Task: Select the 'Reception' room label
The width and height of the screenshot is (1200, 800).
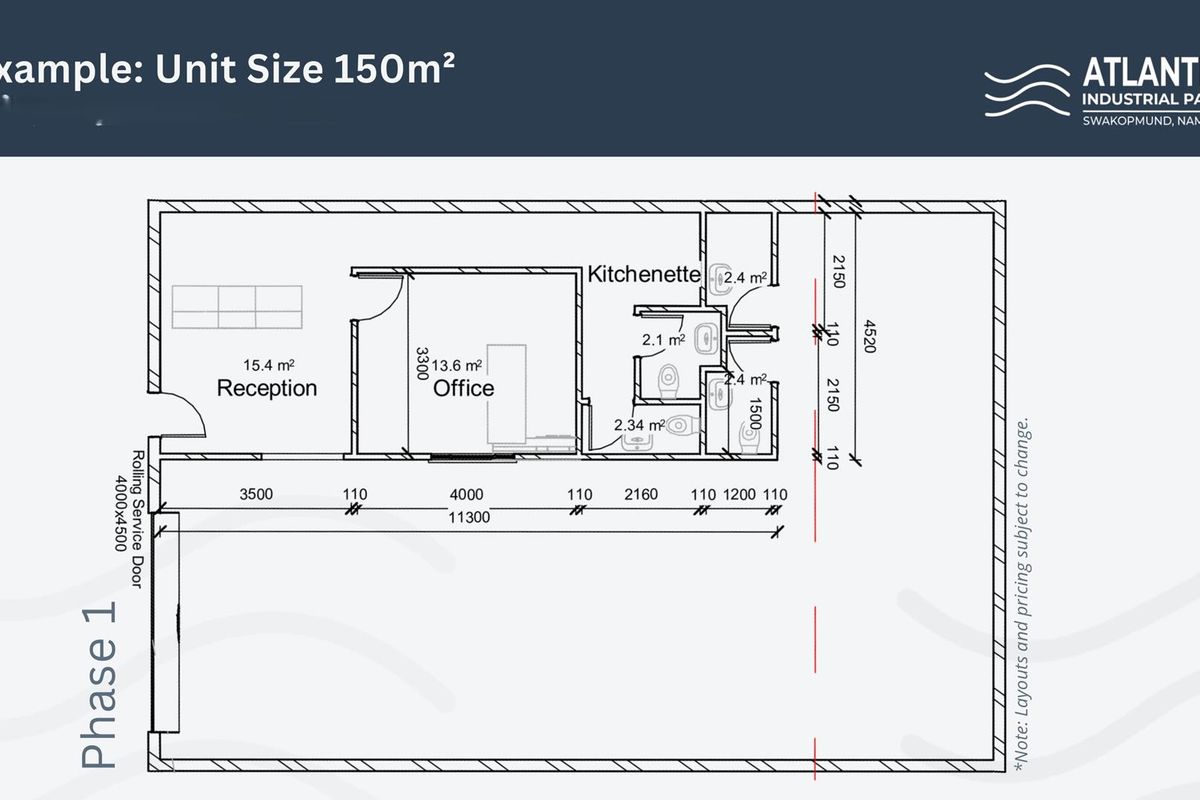Action: pyautogui.click(x=267, y=388)
